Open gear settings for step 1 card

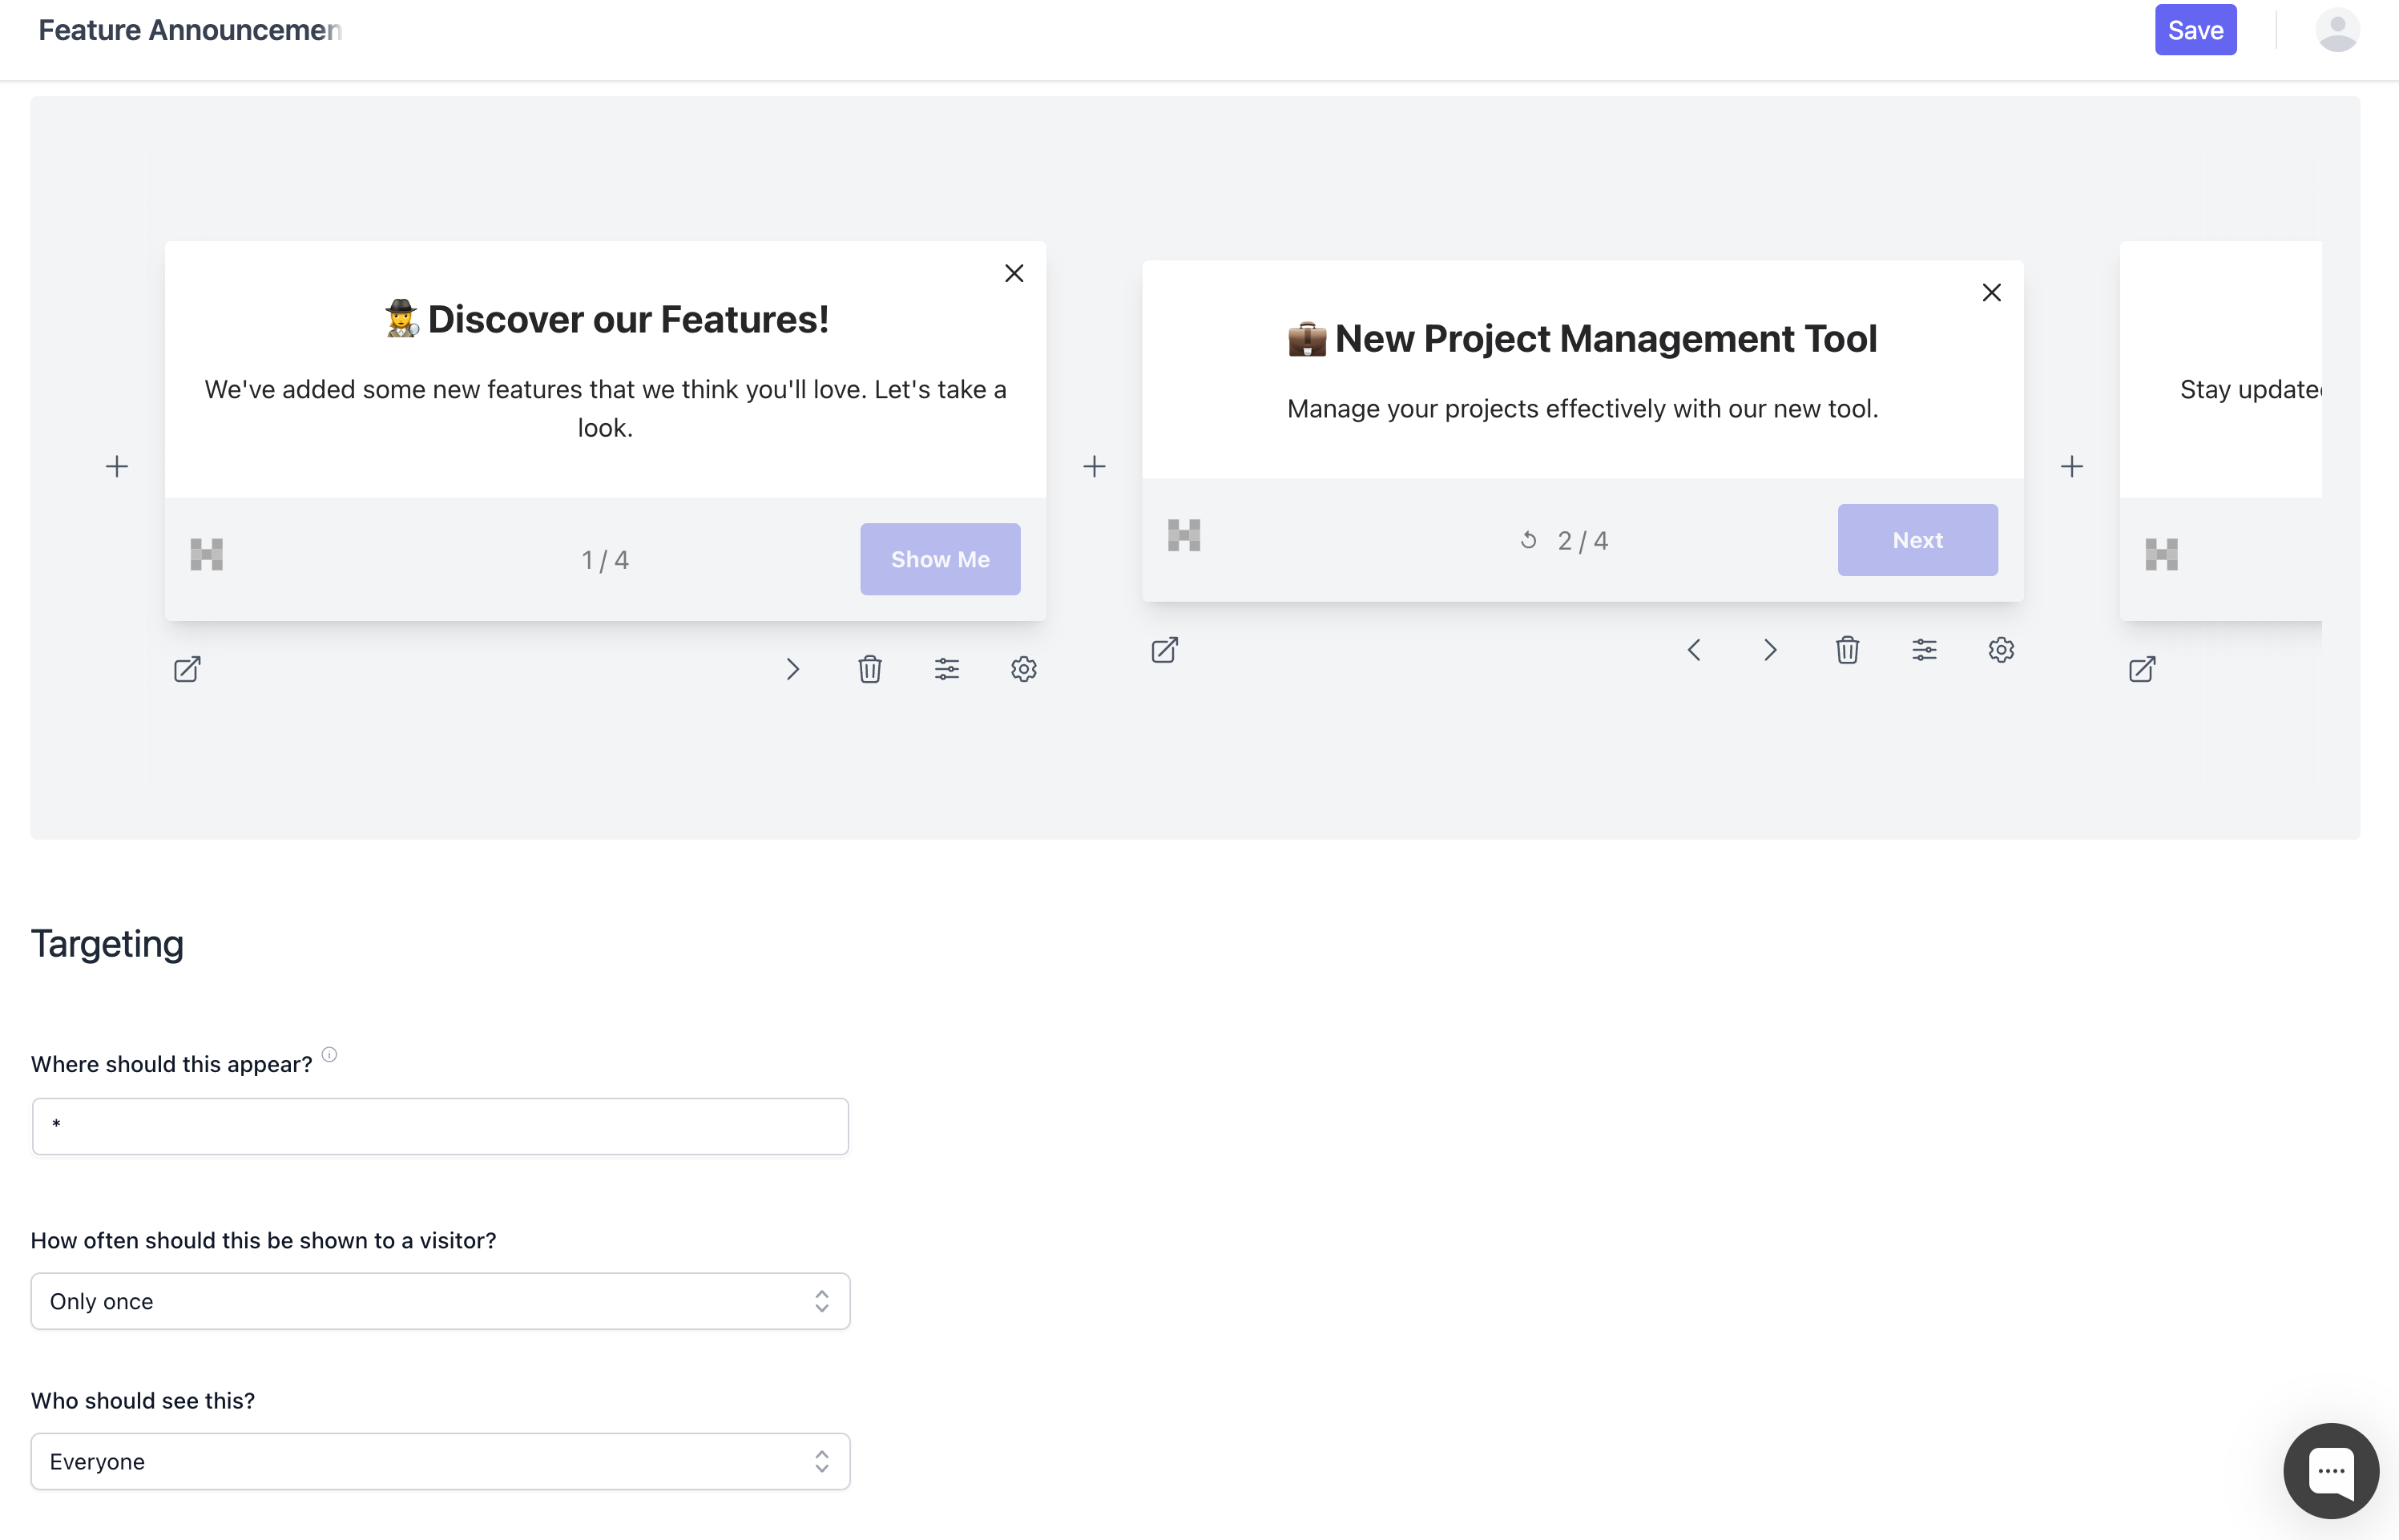point(1023,669)
